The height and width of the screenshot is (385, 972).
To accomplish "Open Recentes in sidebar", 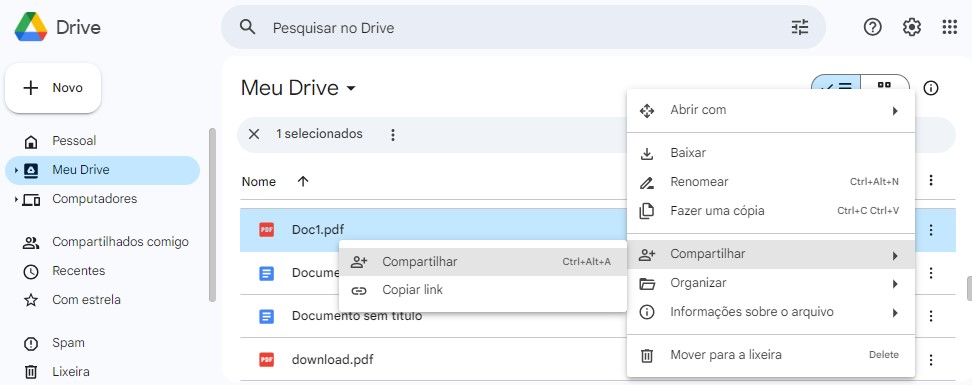I will [x=102, y=271].
